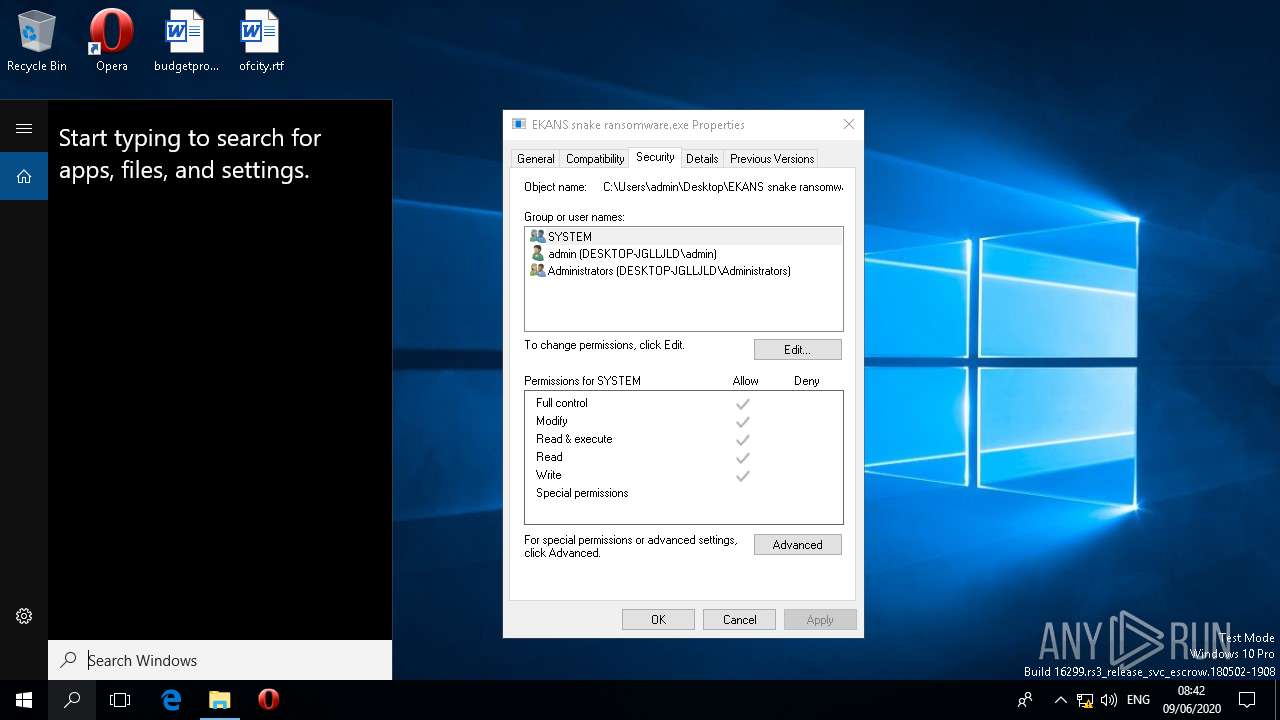
Task: Switch to the Details tab
Action: (x=702, y=158)
